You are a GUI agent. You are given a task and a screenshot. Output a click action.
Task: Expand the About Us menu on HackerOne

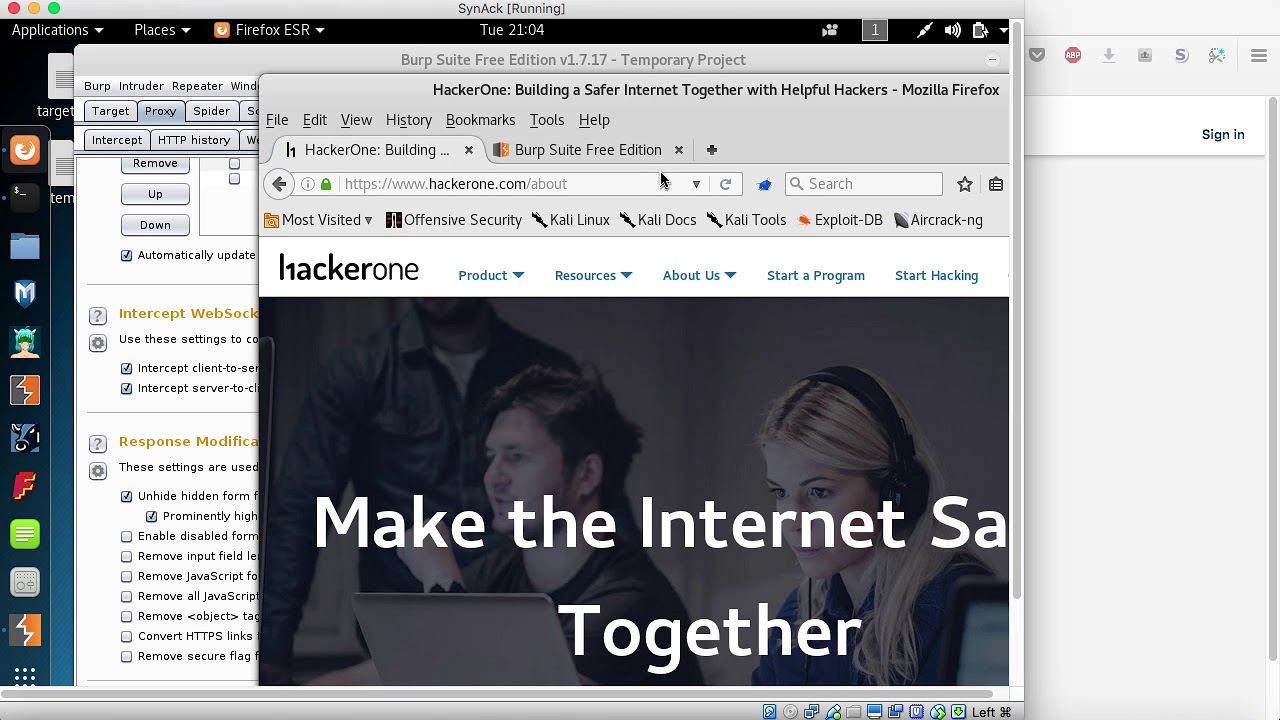[699, 275]
